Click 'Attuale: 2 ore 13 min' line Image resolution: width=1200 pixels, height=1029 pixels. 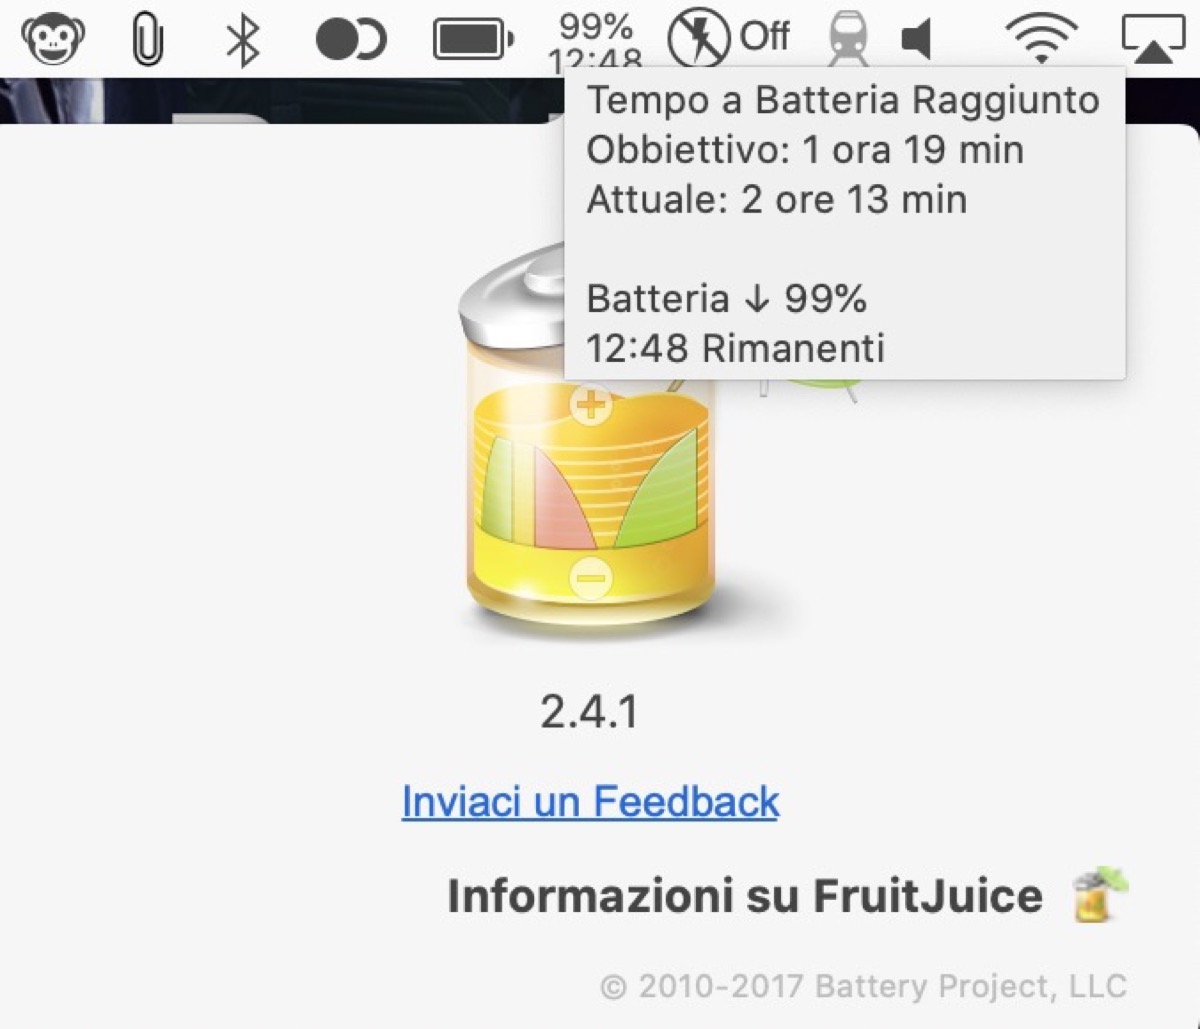pyautogui.click(x=777, y=199)
